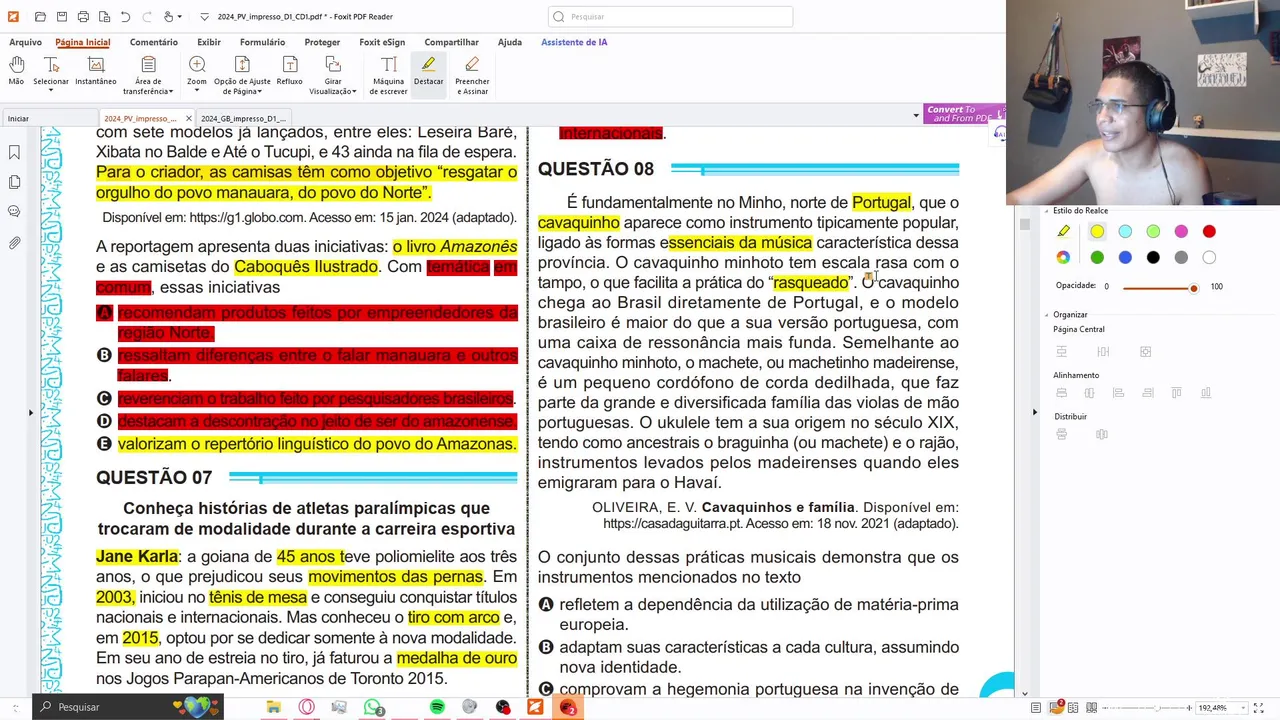Open the Ajuda tab
The height and width of the screenshot is (720, 1280).
tap(510, 42)
